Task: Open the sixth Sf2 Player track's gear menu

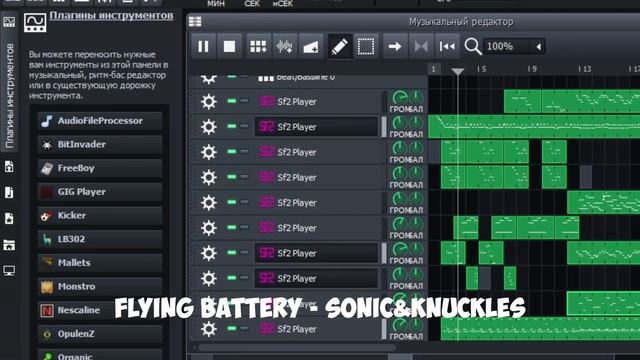Action: (x=209, y=228)
